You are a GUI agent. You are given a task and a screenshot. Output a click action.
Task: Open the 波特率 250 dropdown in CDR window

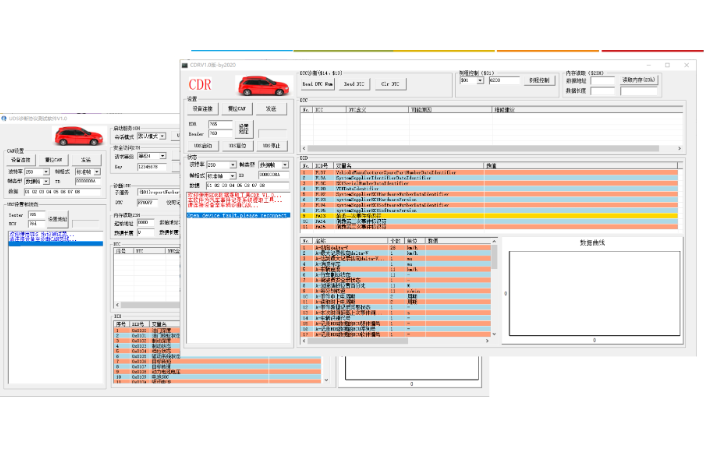pos(233,165)
